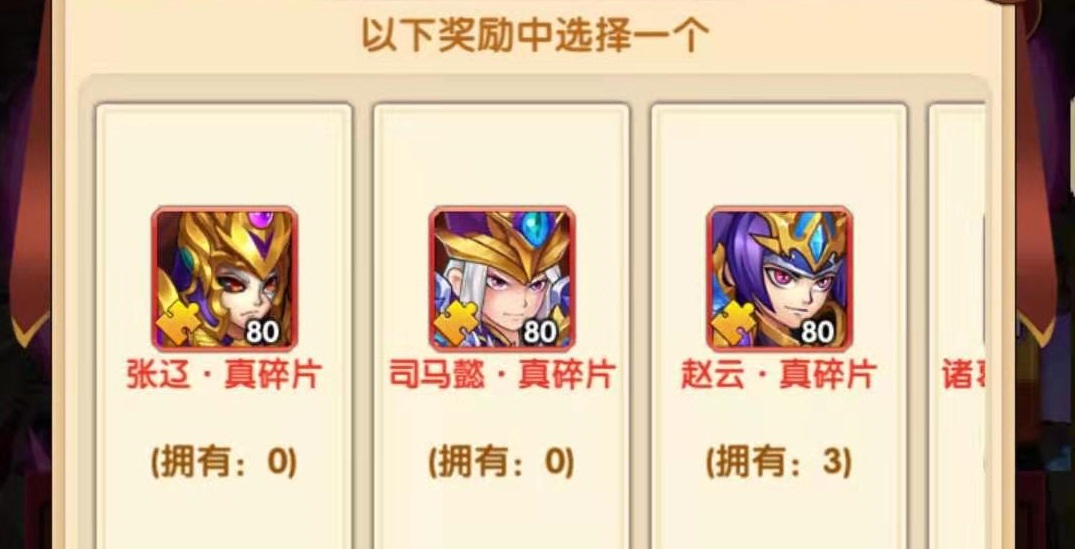Screen dimensions: 1075x549
Task: Select the partially visible fourth reward card
Action: [957, 326]
